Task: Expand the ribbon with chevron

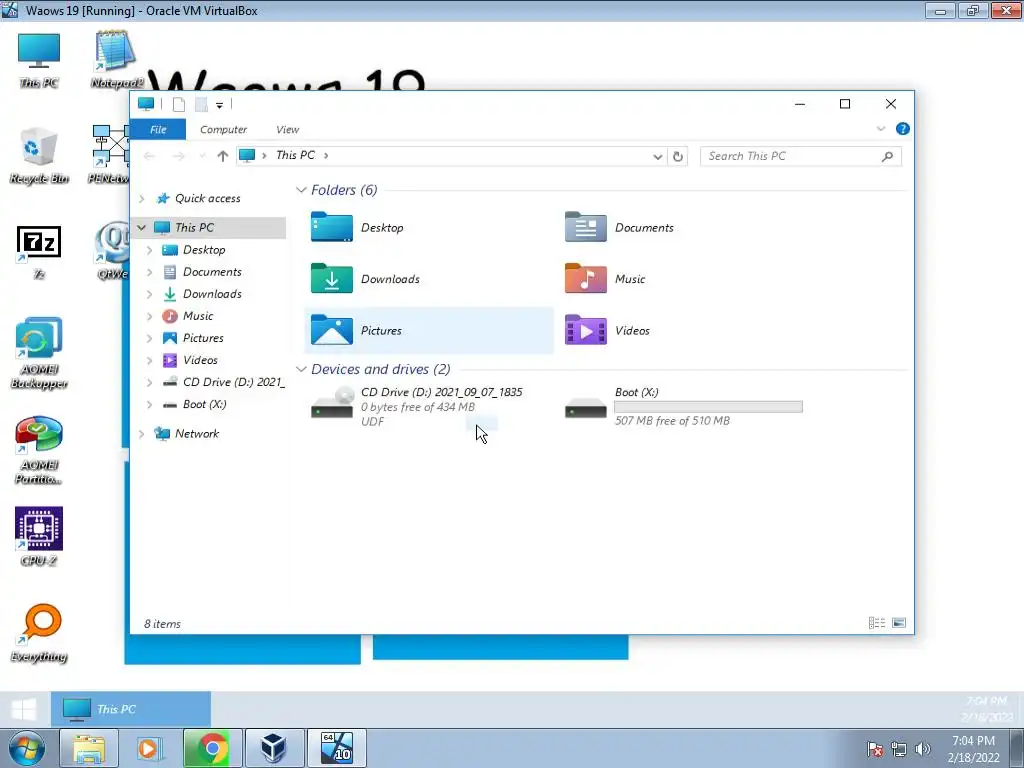Action: coord(881,129)
